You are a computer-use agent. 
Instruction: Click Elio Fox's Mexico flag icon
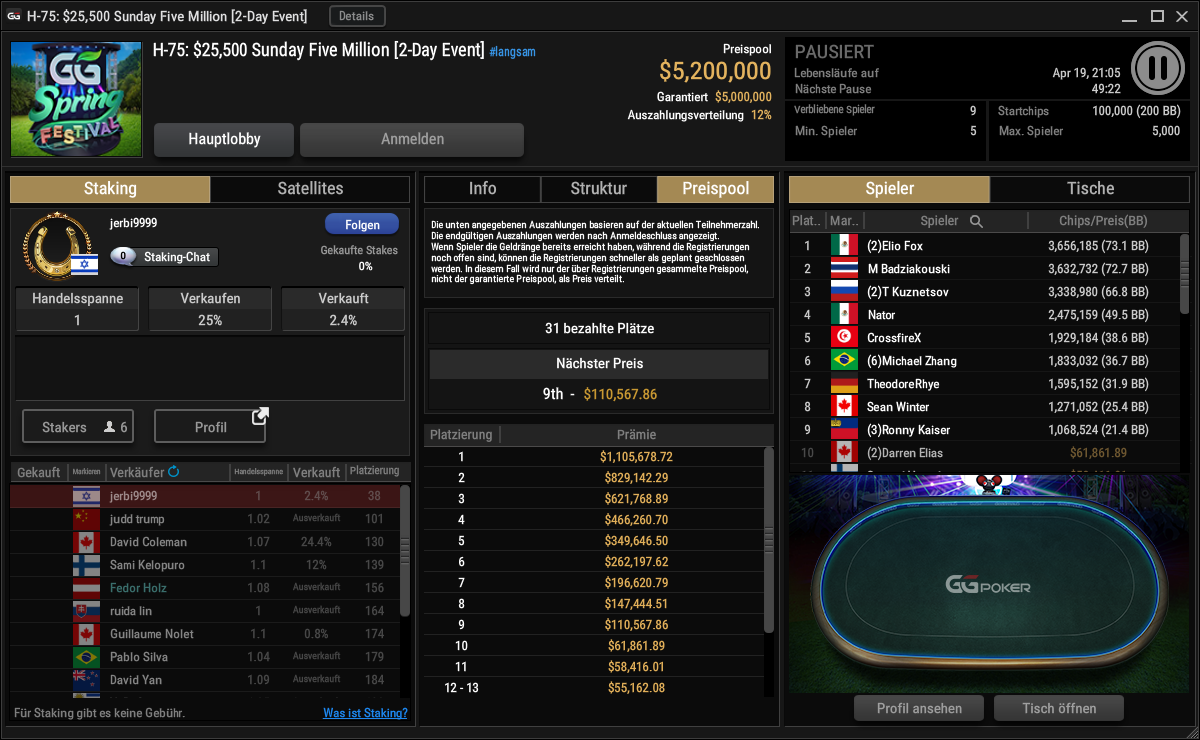pos(845,245)
